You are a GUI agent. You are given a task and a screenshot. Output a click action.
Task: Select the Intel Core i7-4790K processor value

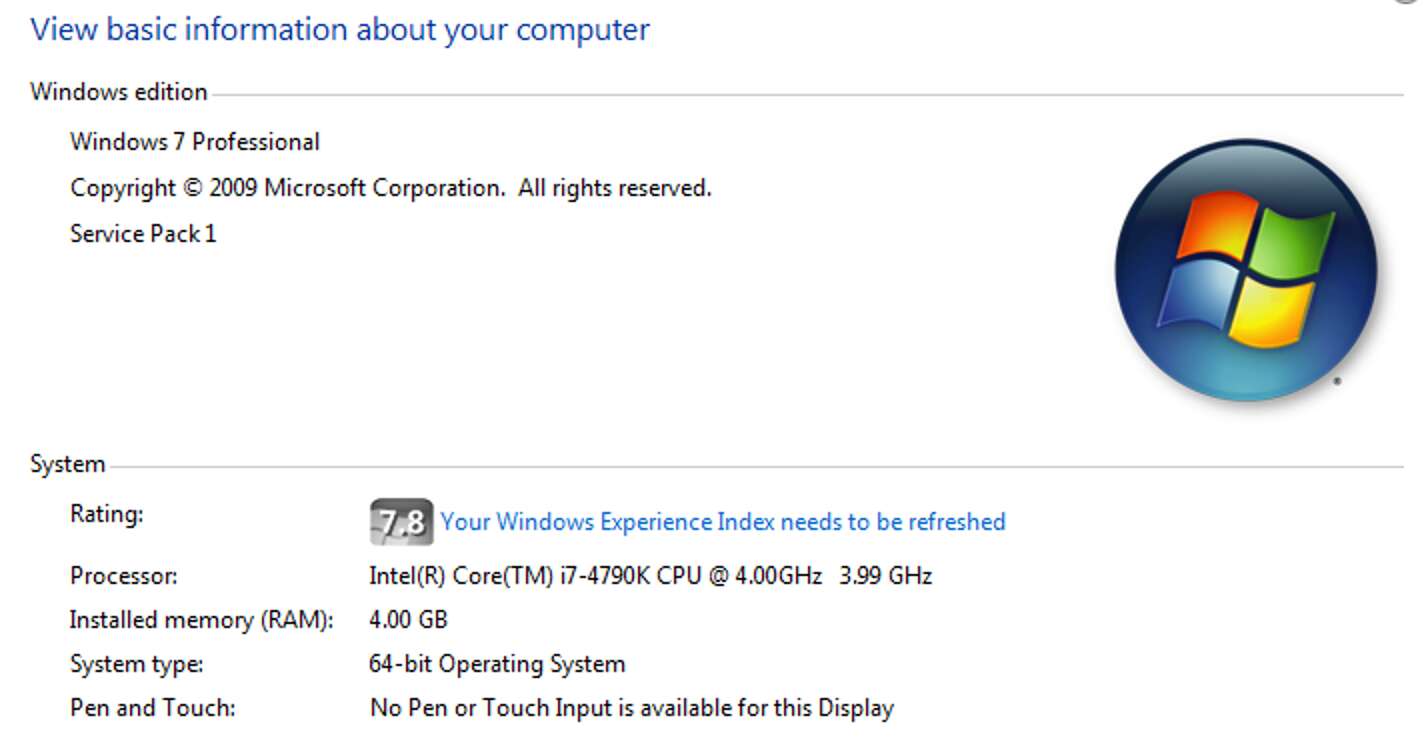pos(595,576)
